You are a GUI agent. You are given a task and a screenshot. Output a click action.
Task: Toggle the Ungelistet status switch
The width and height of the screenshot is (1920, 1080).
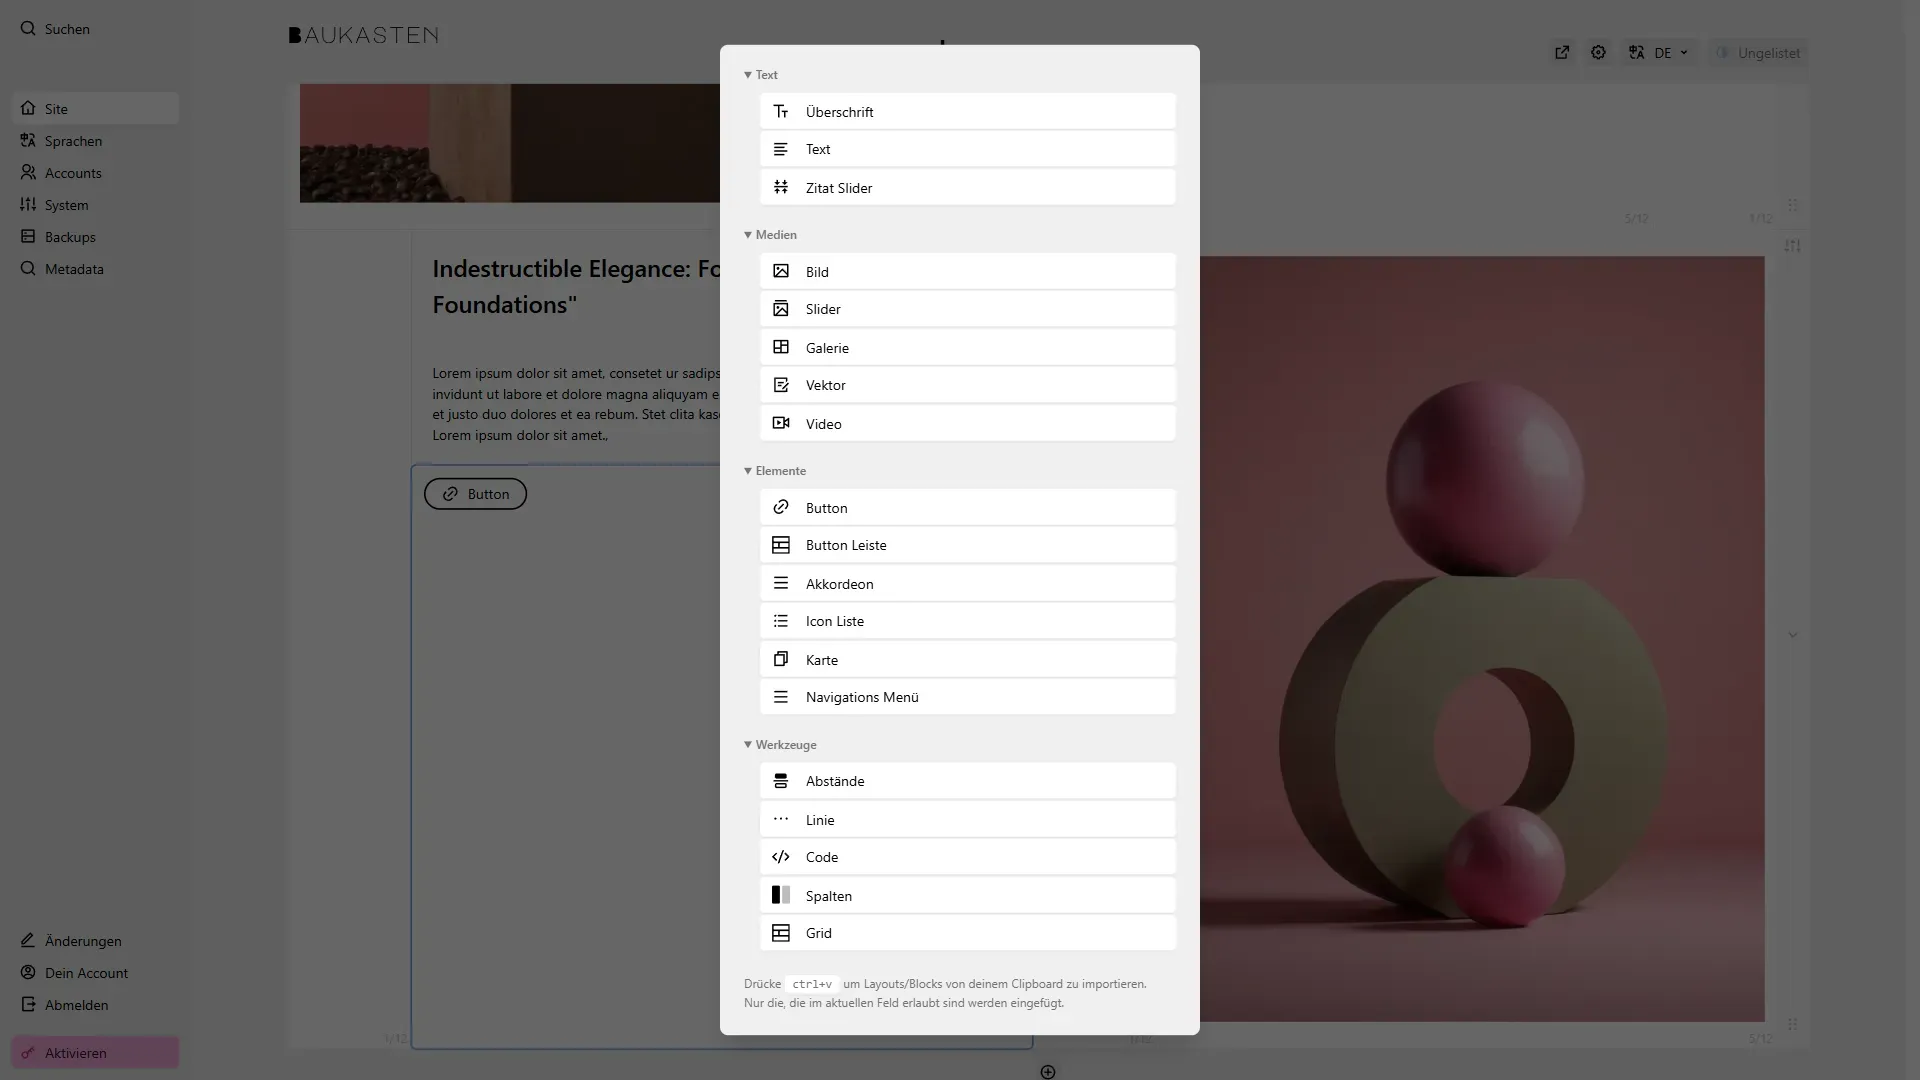tap(1758, 53)
